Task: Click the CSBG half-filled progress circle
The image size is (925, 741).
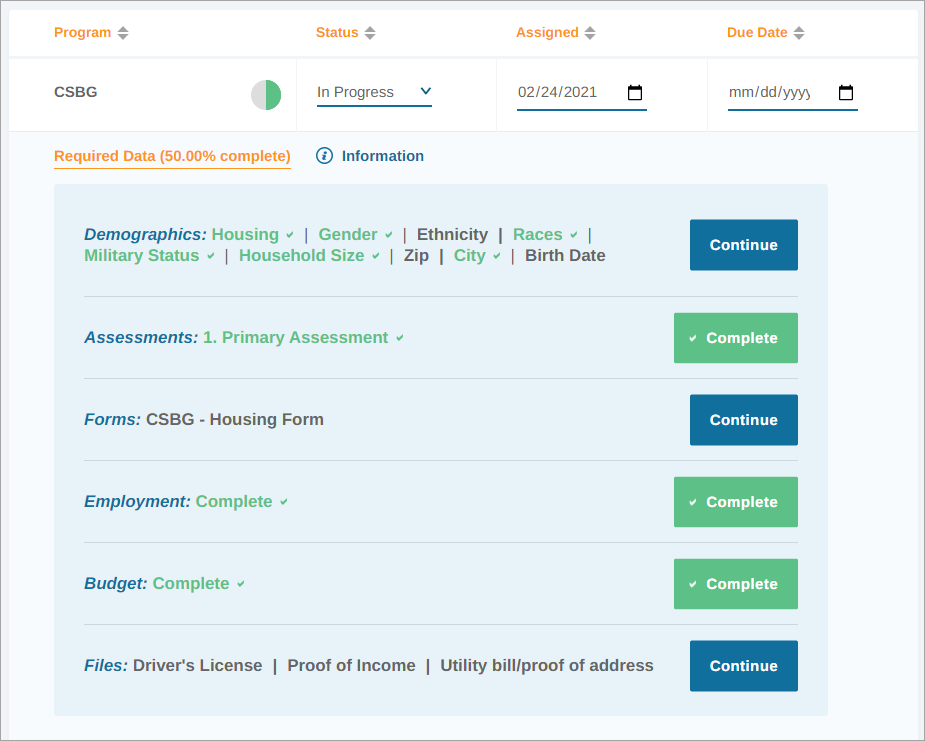Action: tap(266, 95)
